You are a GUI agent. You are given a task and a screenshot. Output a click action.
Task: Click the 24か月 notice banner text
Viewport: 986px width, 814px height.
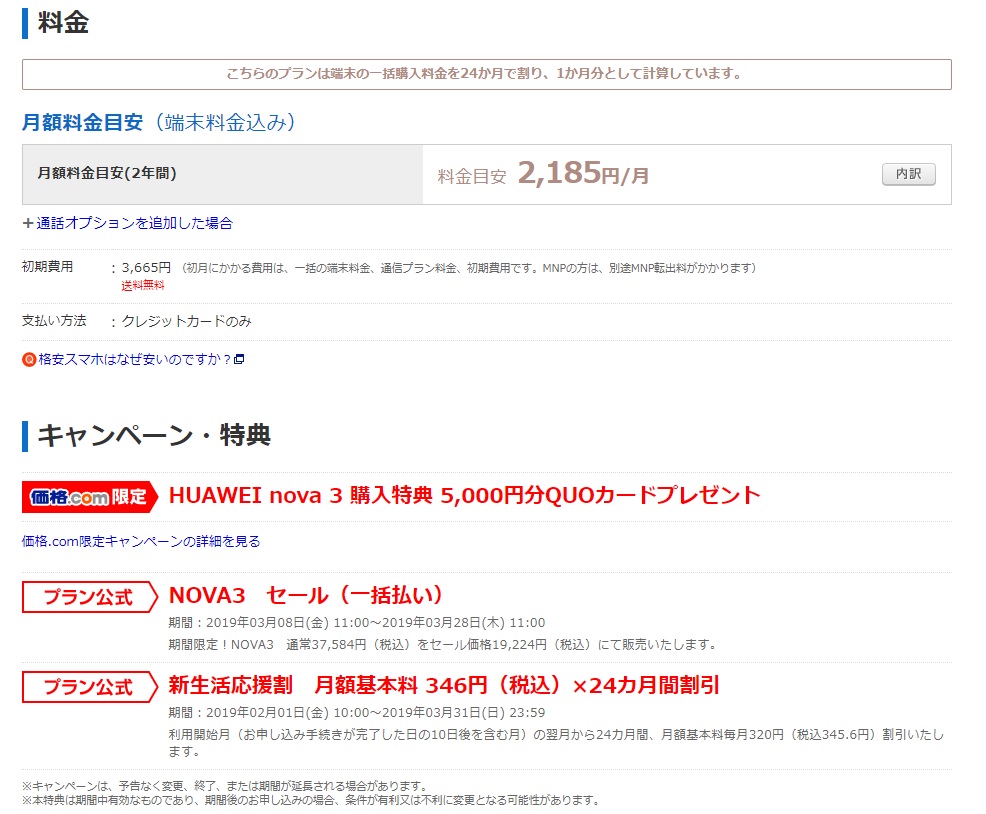pyautogui.click(x=484, y=74)
